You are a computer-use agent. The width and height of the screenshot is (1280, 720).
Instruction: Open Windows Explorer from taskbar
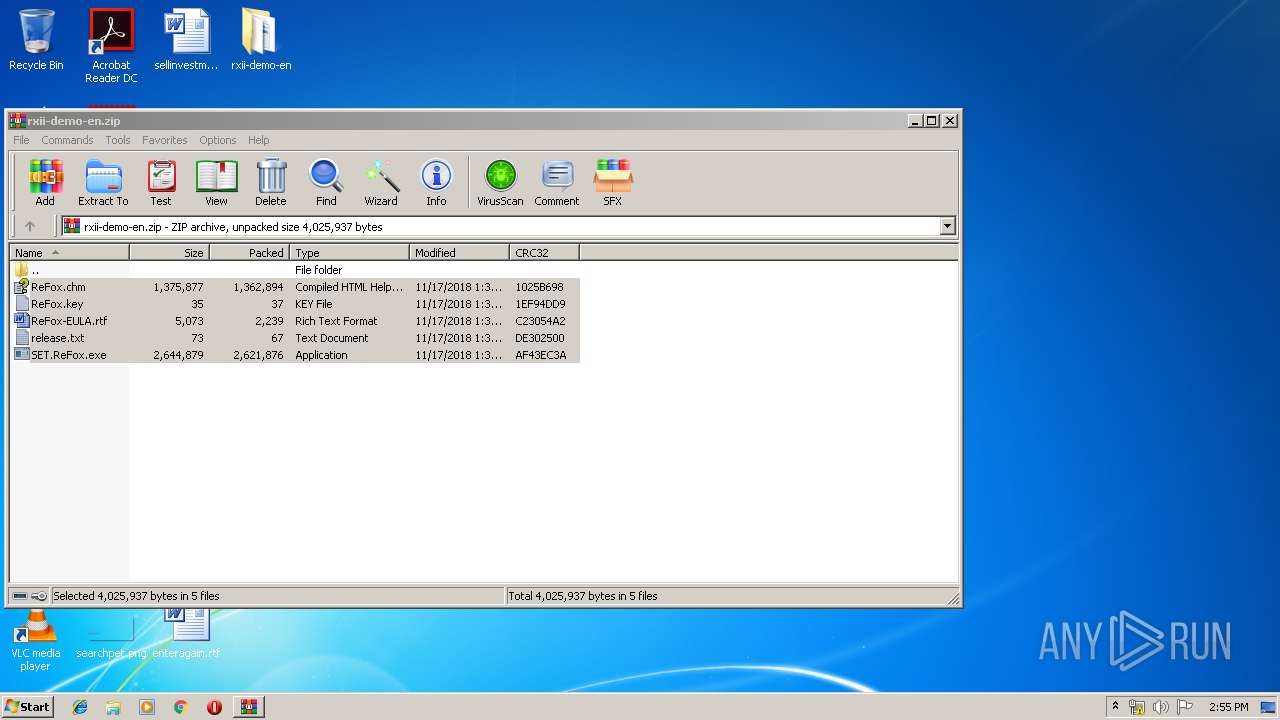pyautogui.click(x=113, y=707)
